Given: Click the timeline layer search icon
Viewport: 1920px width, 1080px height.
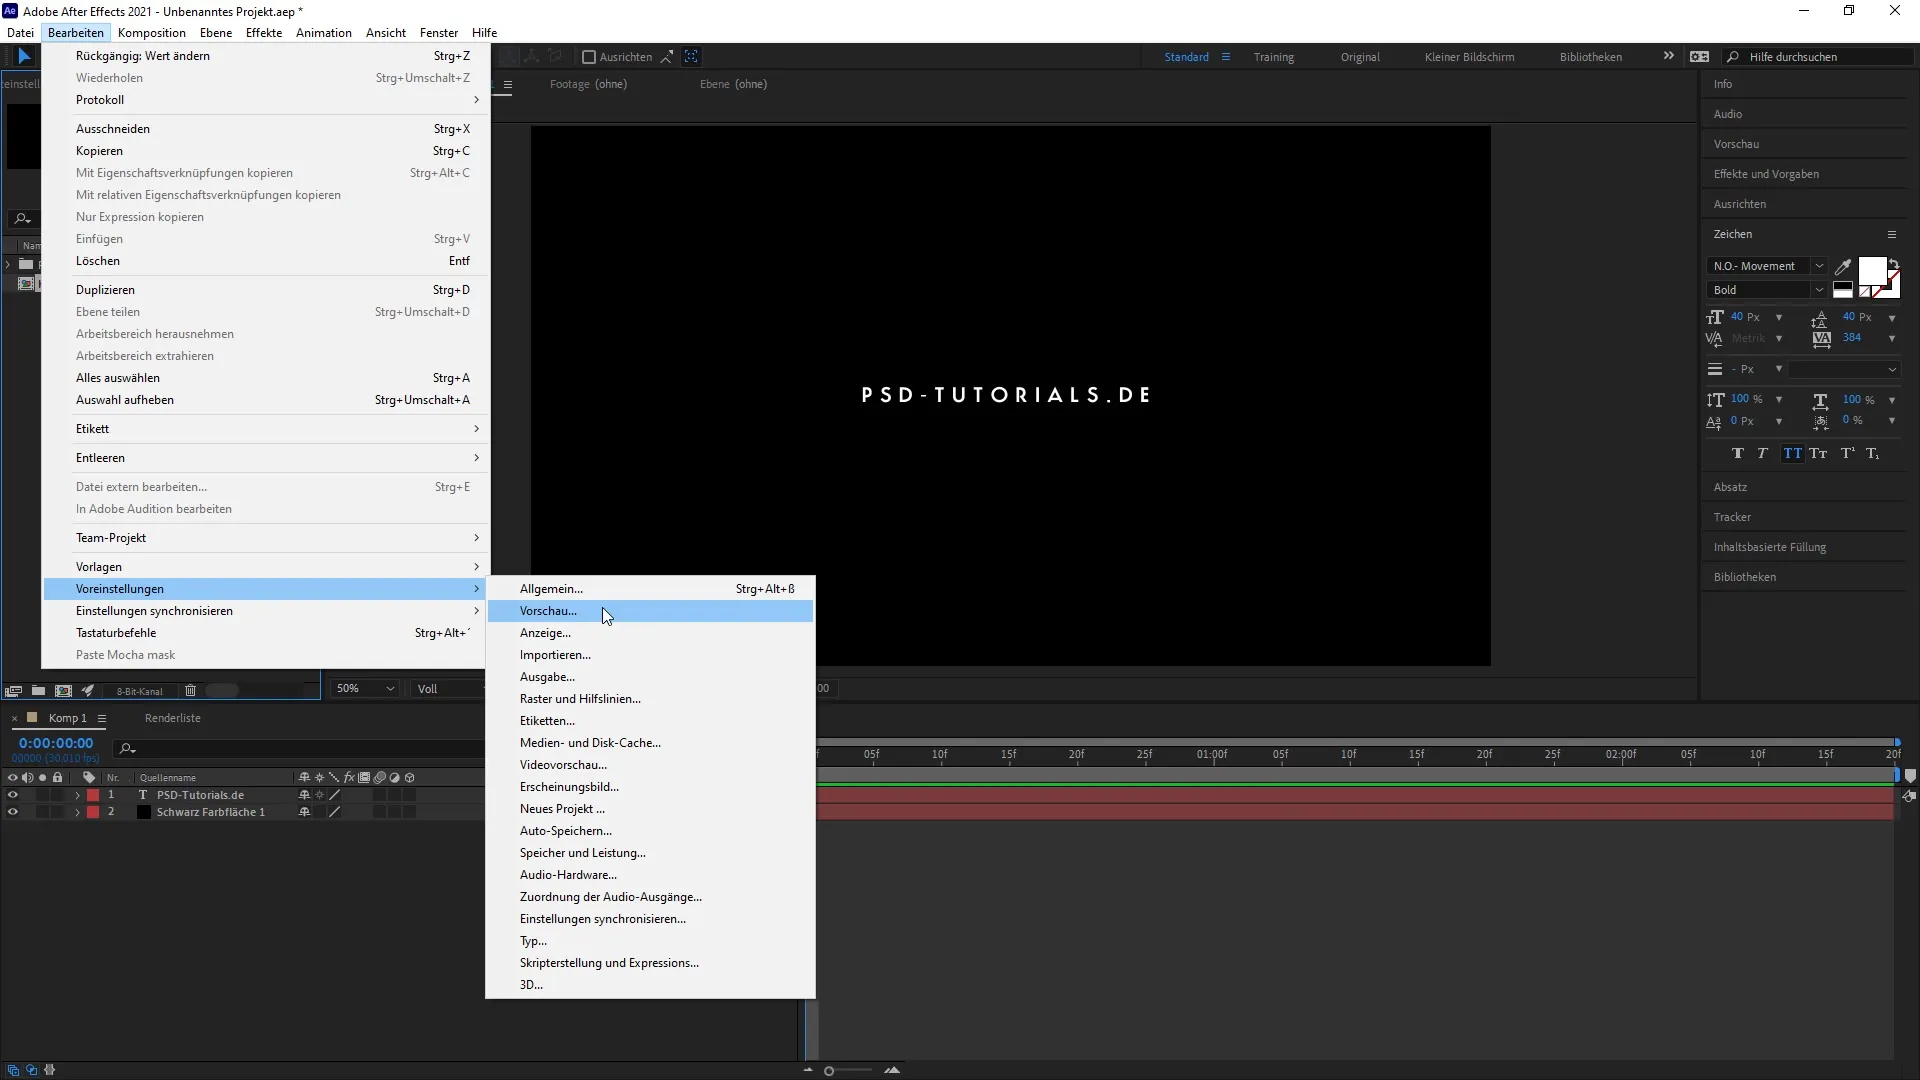Looking at the screenshot, I should point(127,748).
